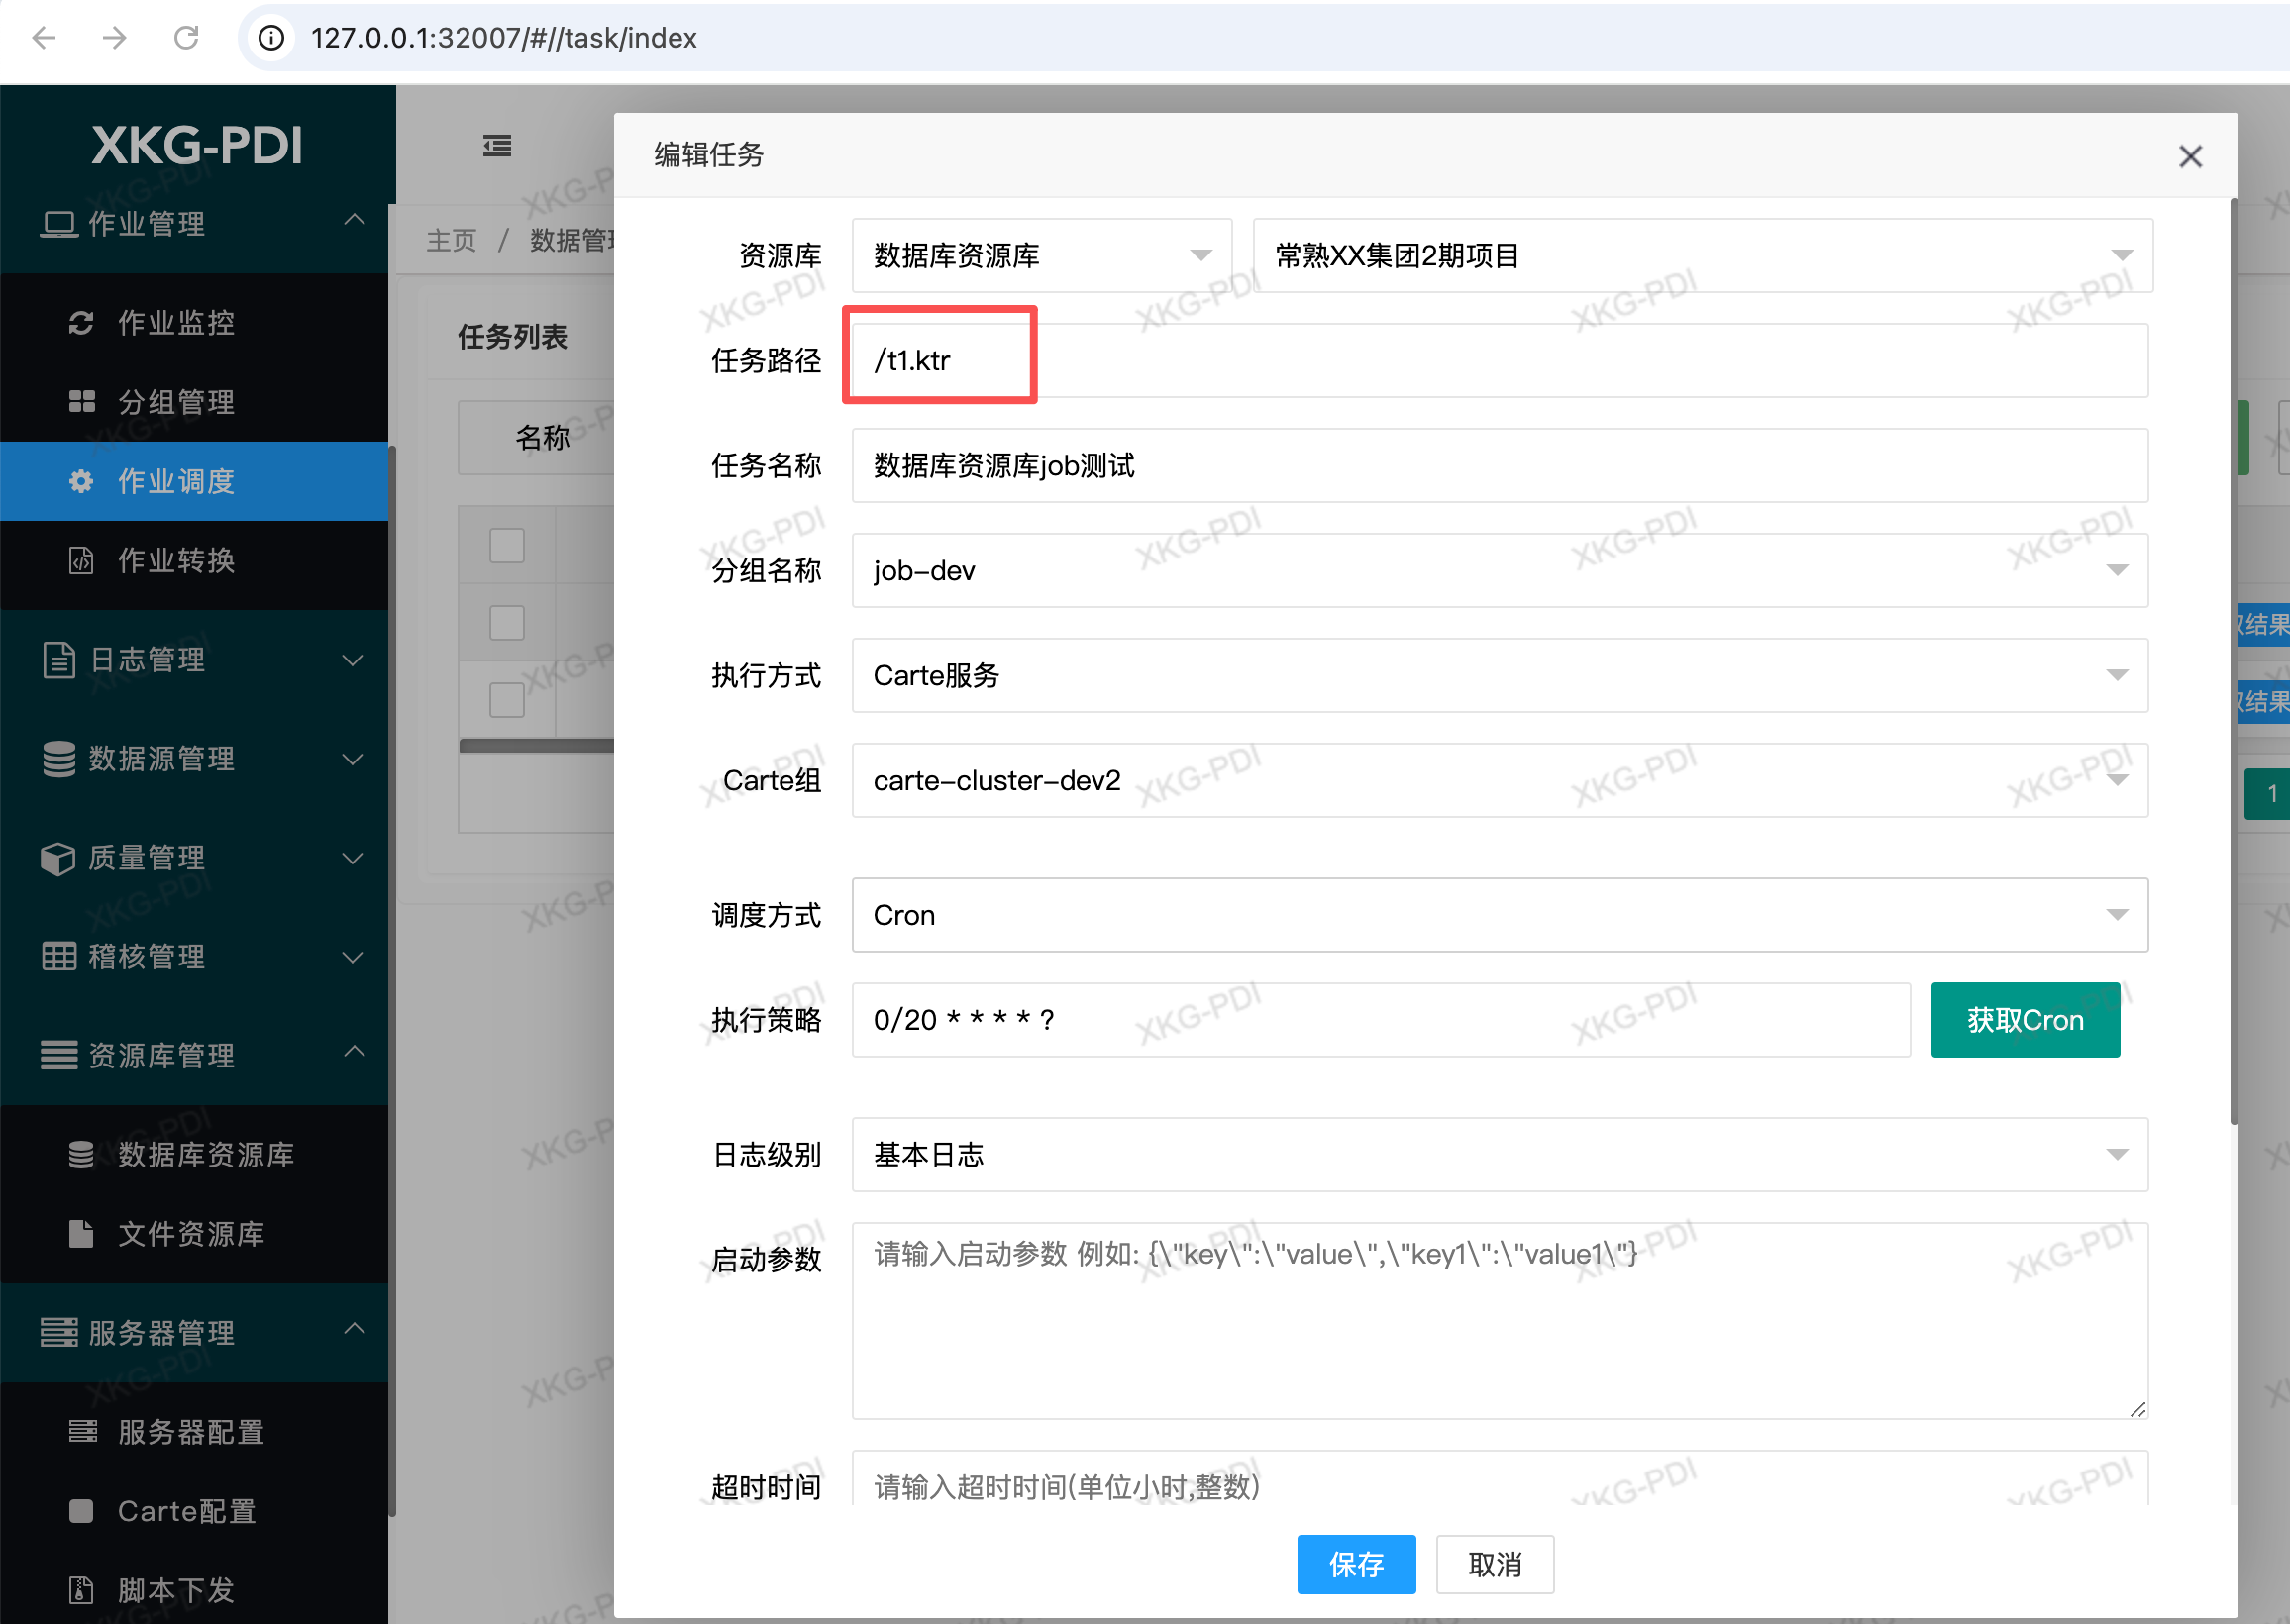
Task: Collapse the sidebar using the top-left collapse icon
Action: coord(496,145)
